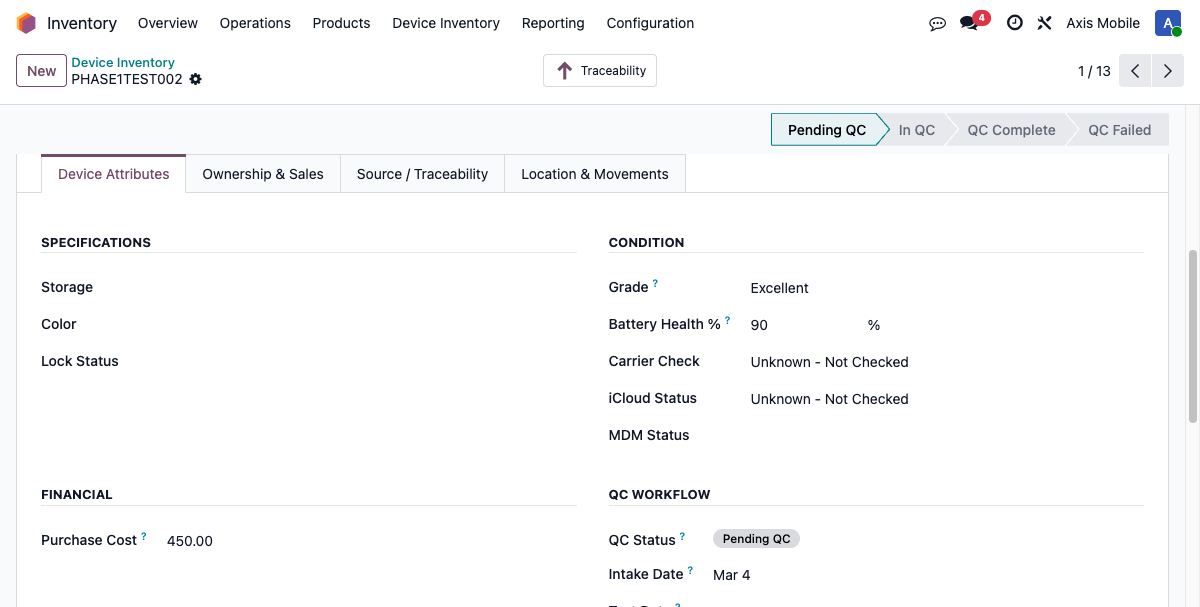Open the iCloud Status selection field
This screenshot has height=607, width=1200.
tap(829, 398)
